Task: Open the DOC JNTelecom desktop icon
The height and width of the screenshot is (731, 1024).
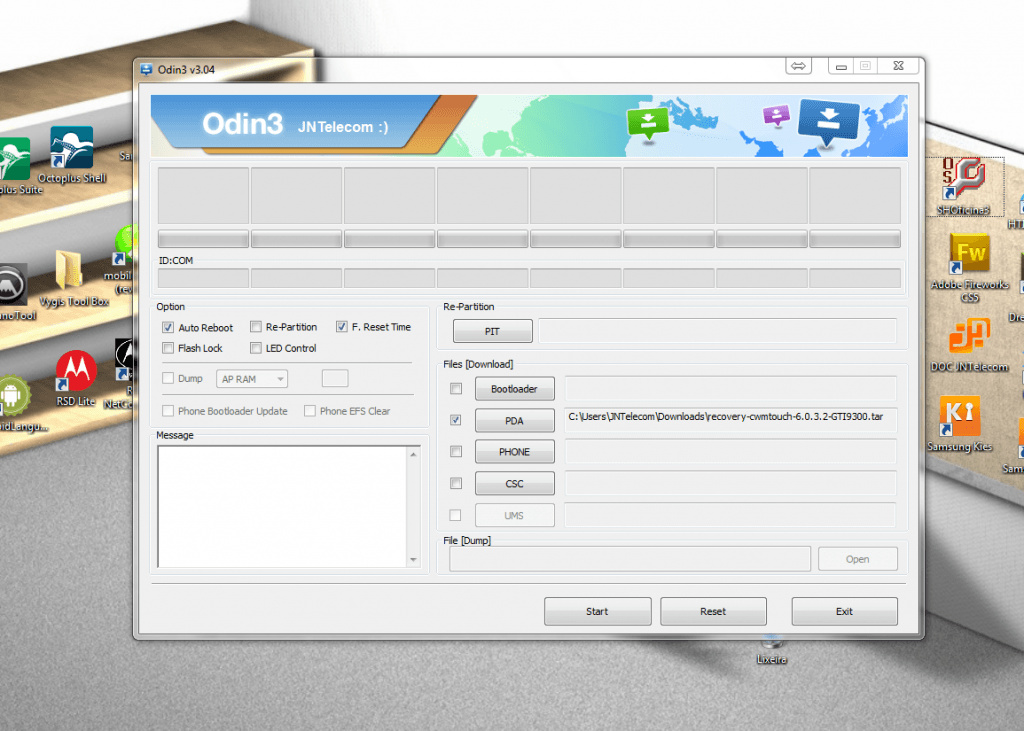Action: pos(969,345)
